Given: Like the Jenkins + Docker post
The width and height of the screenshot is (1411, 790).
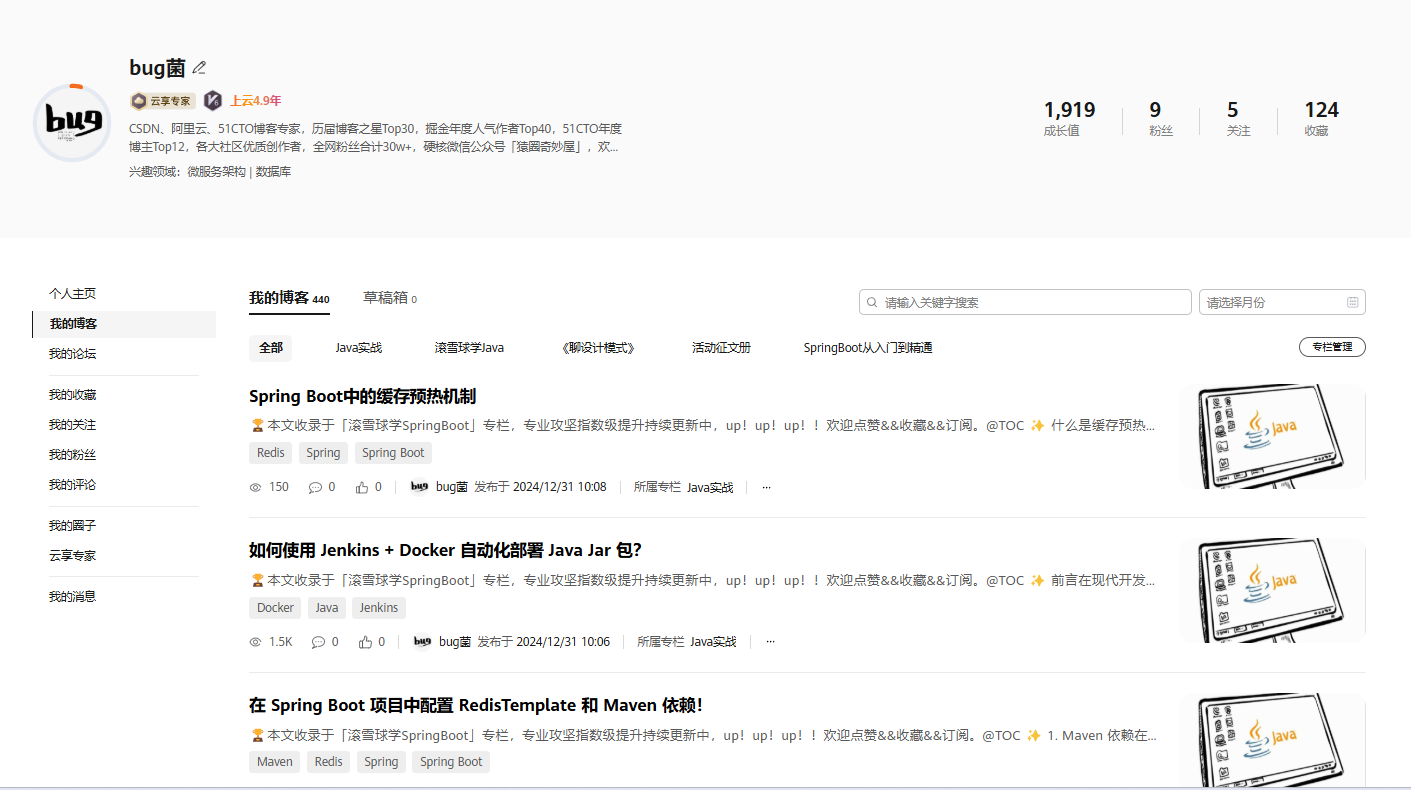Looking at the screenshot, I should [x=365, y=642].
